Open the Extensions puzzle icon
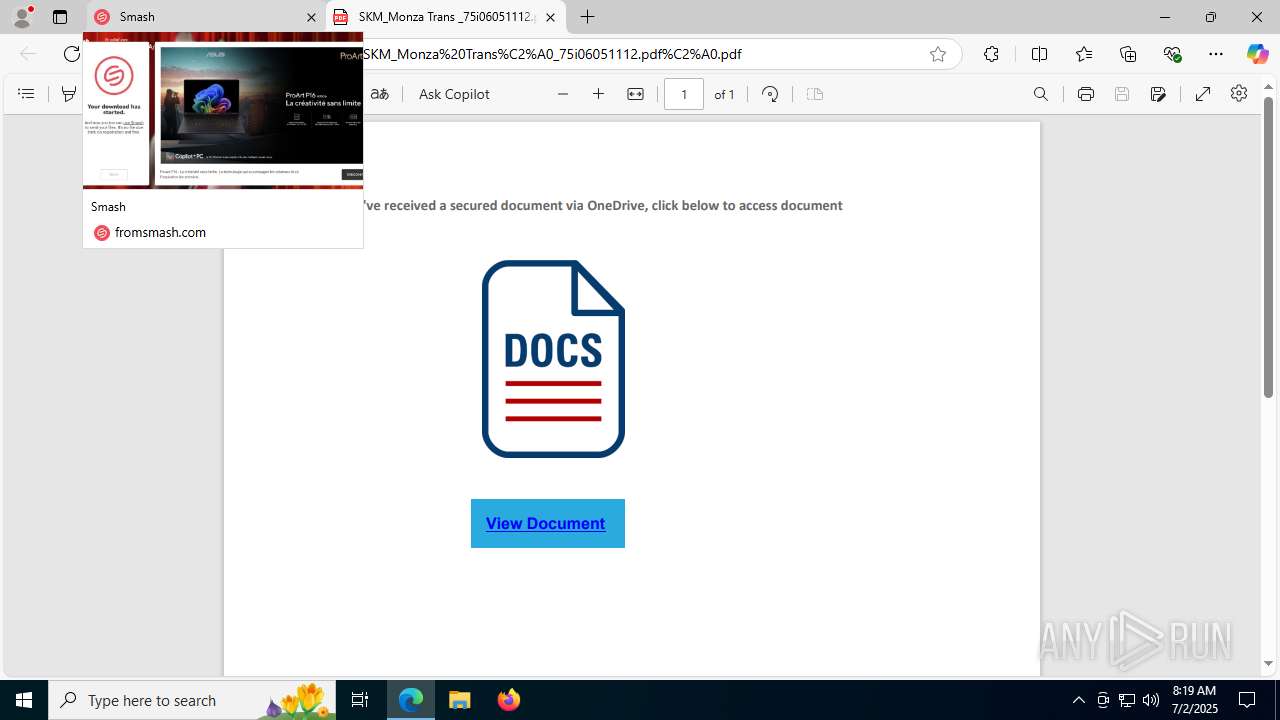 [991, 54]
